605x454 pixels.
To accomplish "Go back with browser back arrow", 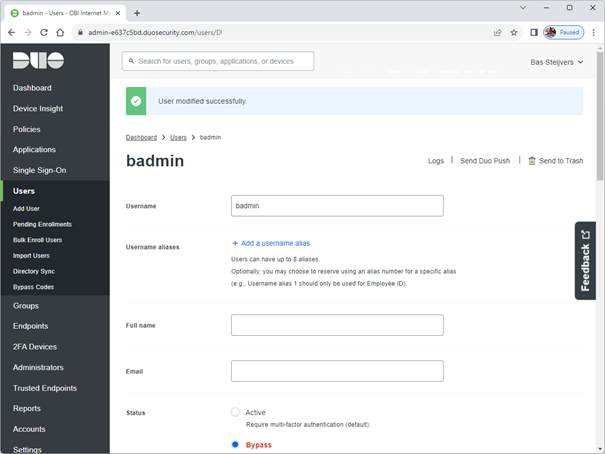I will coord(12,32).
